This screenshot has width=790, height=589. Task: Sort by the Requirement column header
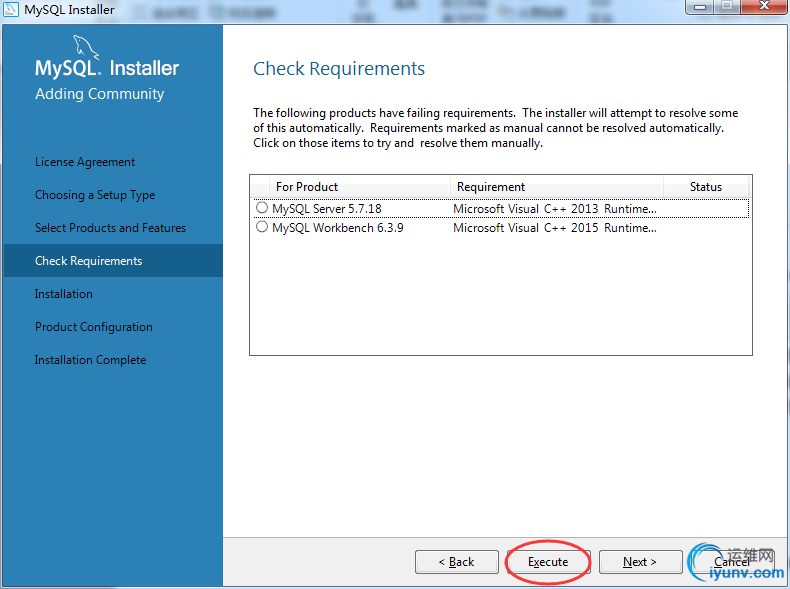pyautogui.click(x=557, y=187)
